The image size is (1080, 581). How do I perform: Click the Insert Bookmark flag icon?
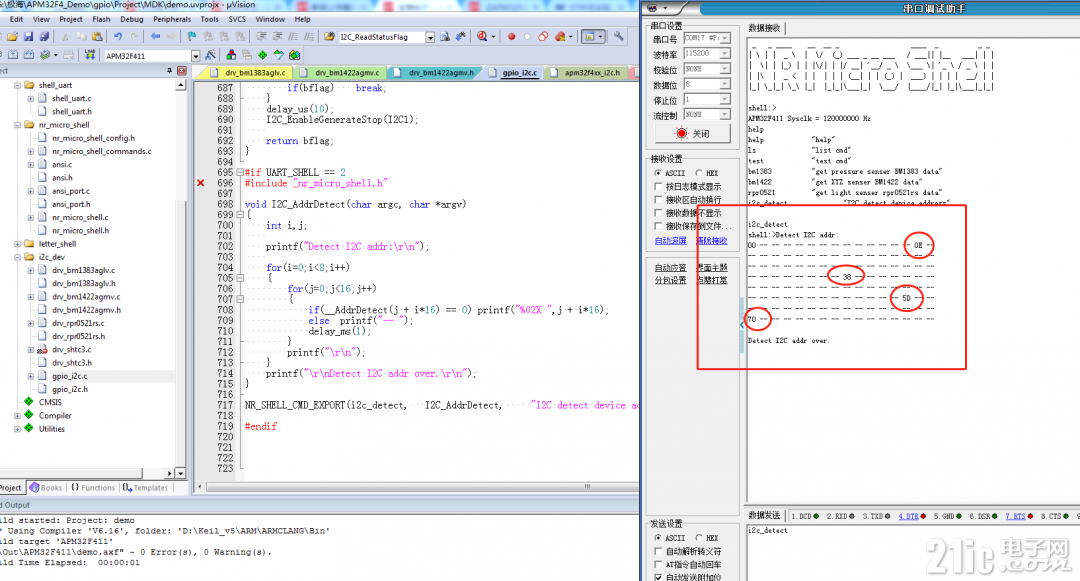(x=191, y=36)
